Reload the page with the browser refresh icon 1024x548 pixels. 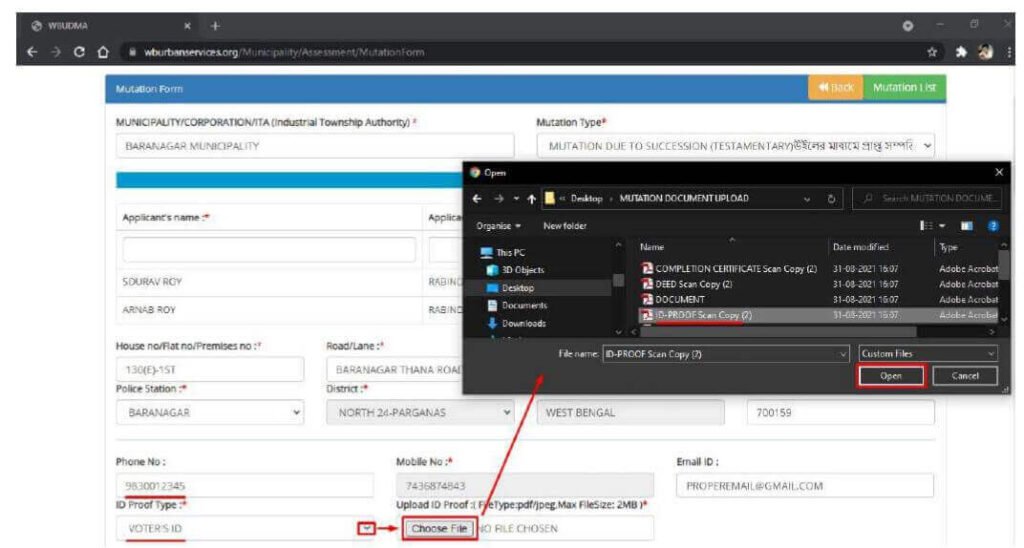tap(79, 52)
